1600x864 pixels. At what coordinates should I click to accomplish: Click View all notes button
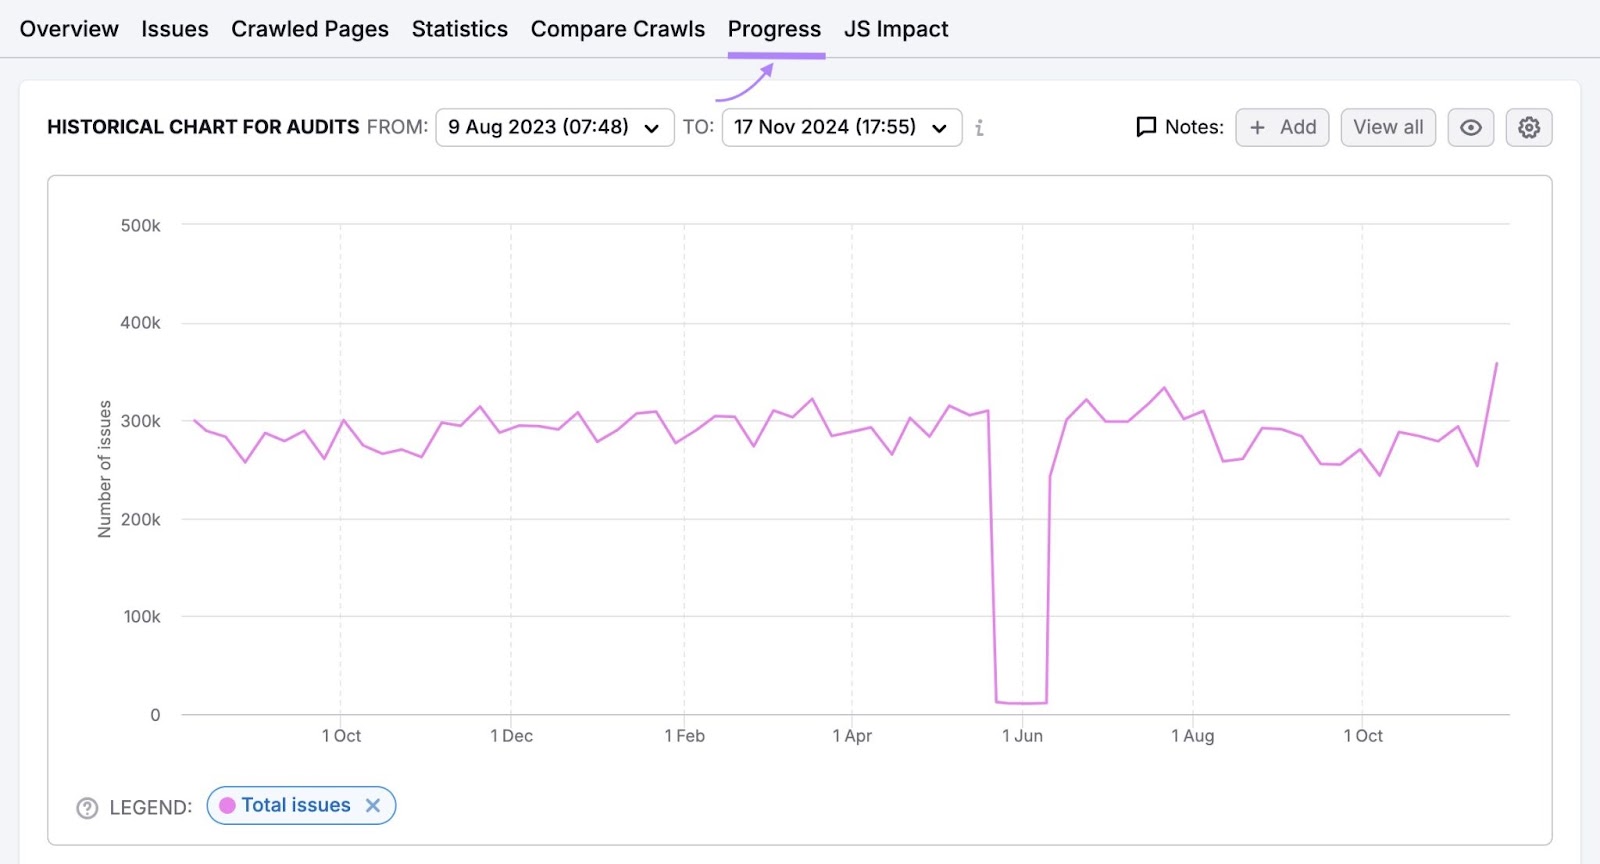(x=1388, y=127)
